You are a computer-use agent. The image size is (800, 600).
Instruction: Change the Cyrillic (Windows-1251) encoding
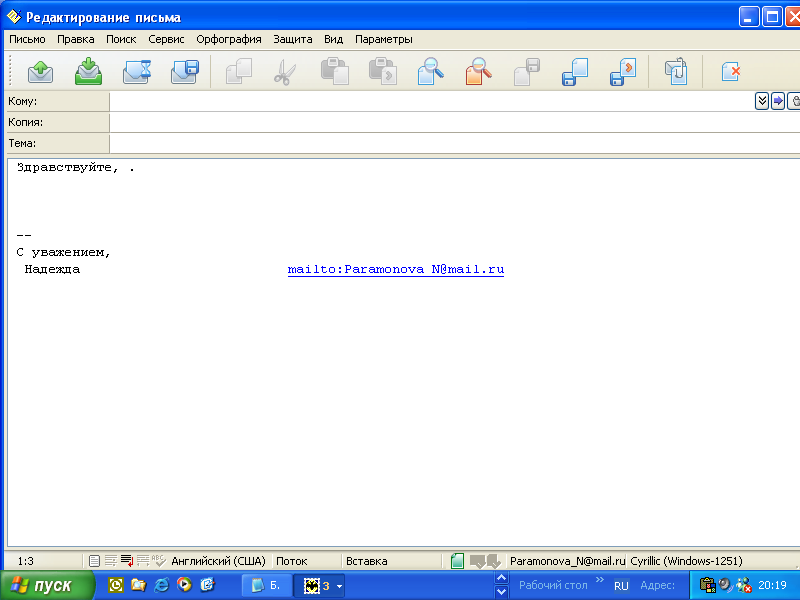click(686, 561)
